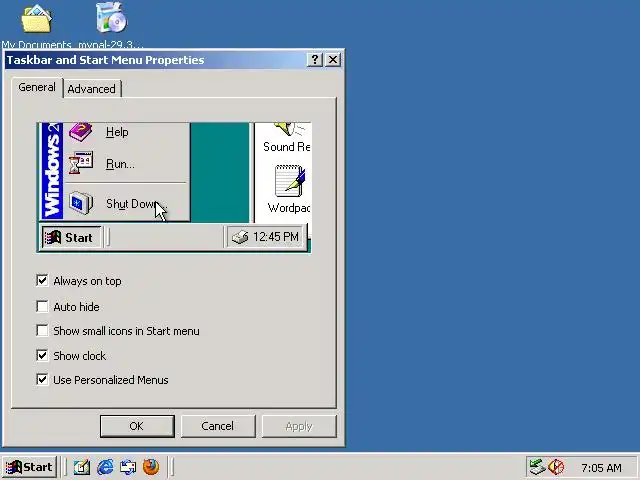640x480 pixels.
Task: Enable the Auto hide checkbox
Action: click(x=42, y=307)
